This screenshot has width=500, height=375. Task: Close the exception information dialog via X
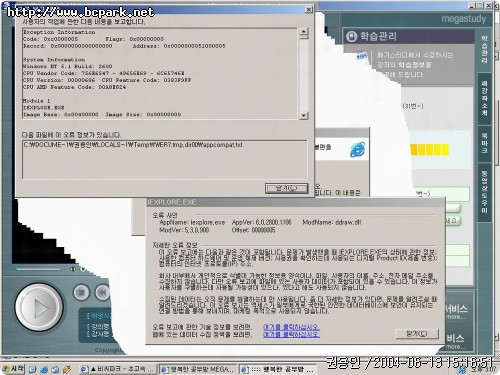(x=309, y=9)
